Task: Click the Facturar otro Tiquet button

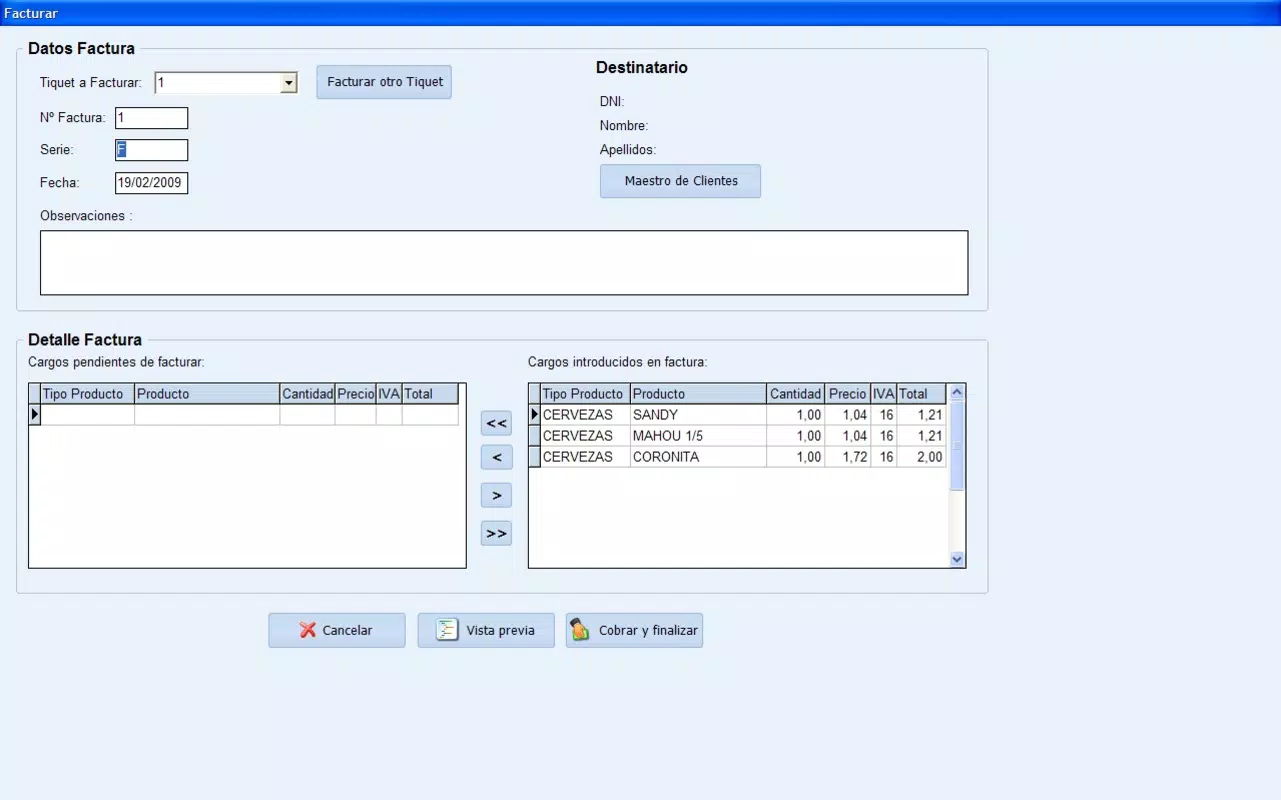Action: point(384,82)
